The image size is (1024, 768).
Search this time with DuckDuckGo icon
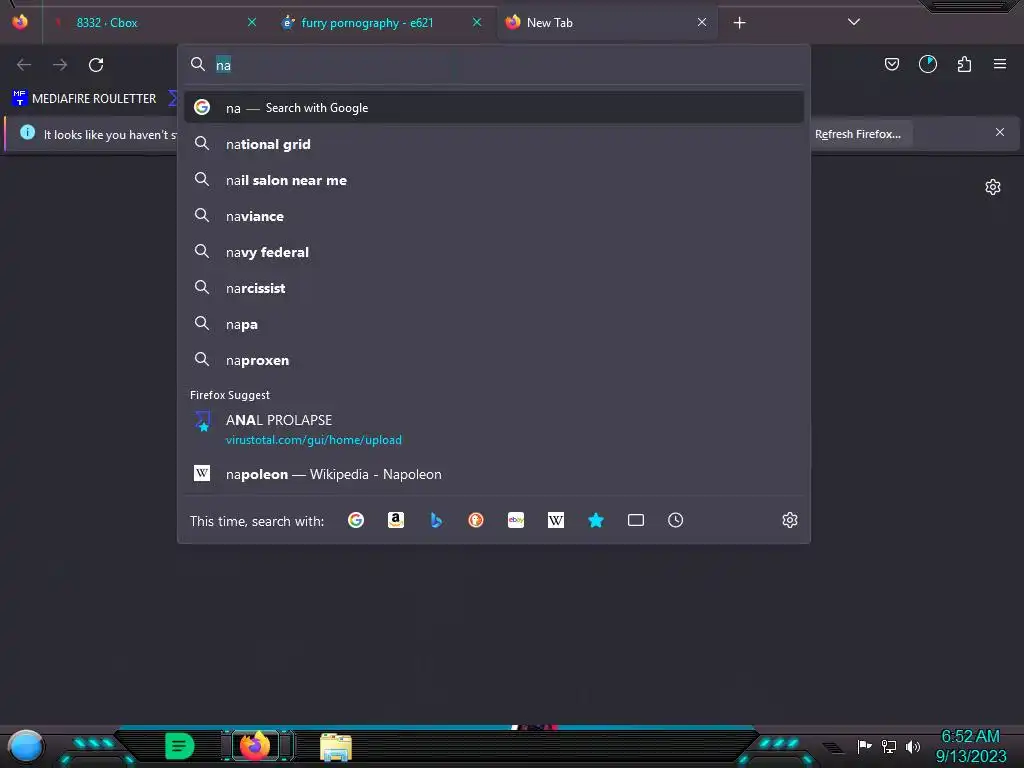pyautogui.click(x=475, y=520)
